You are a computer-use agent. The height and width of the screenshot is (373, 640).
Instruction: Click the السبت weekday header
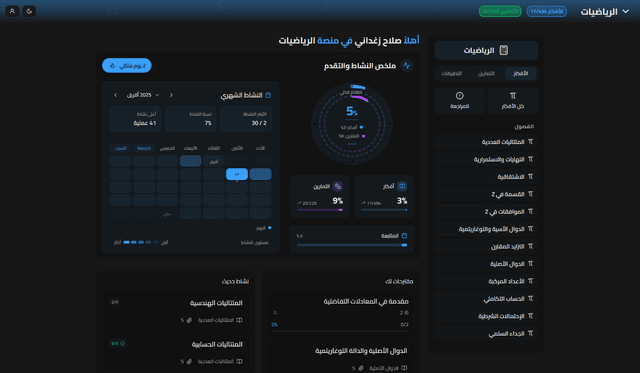click(120, 148)
